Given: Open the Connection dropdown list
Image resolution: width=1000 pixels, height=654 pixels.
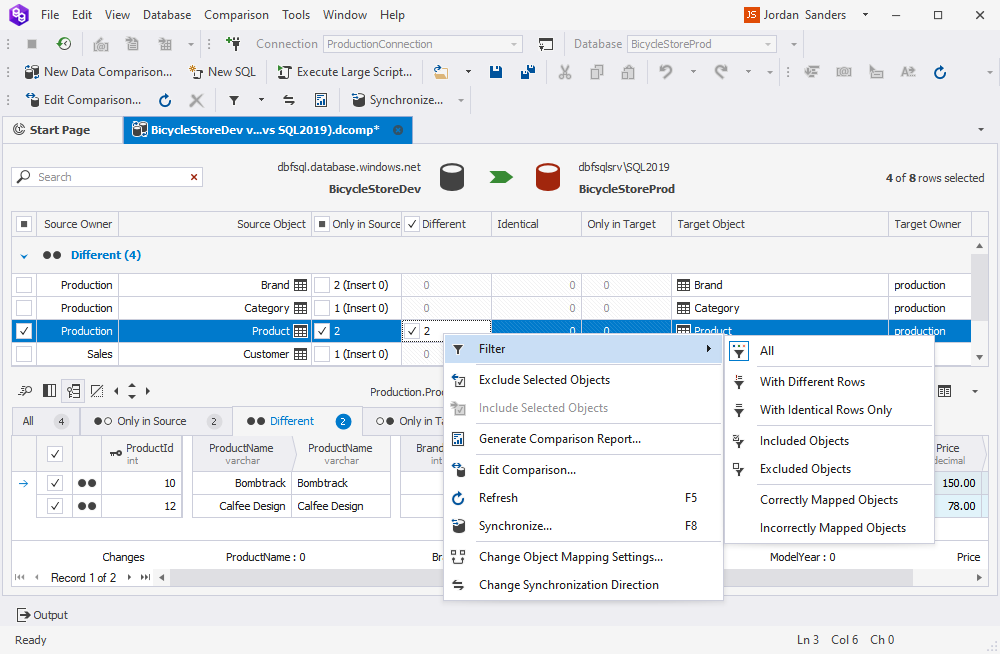Looking at the screenshot, I should tap(513, 44).
